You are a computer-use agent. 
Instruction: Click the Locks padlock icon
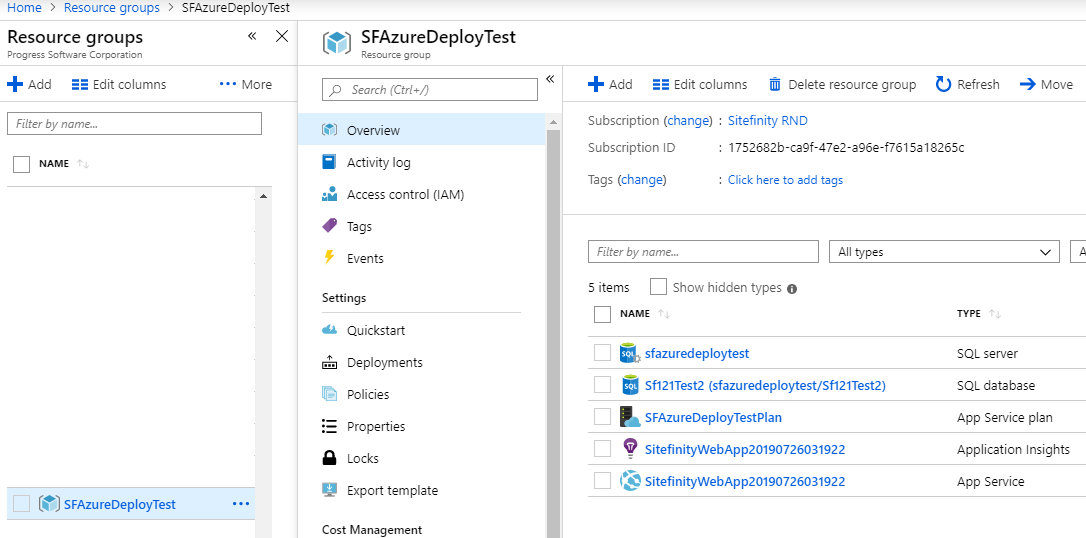tap(329, 458)
